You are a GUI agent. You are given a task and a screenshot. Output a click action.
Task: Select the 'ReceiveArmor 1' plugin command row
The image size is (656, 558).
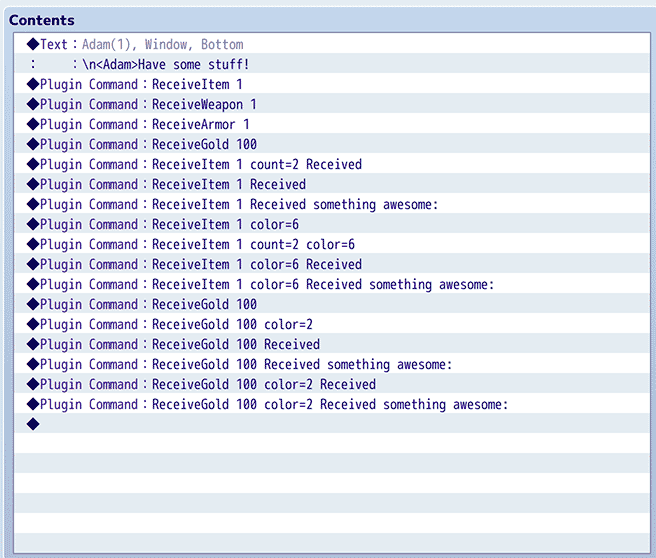coord(332,124)
